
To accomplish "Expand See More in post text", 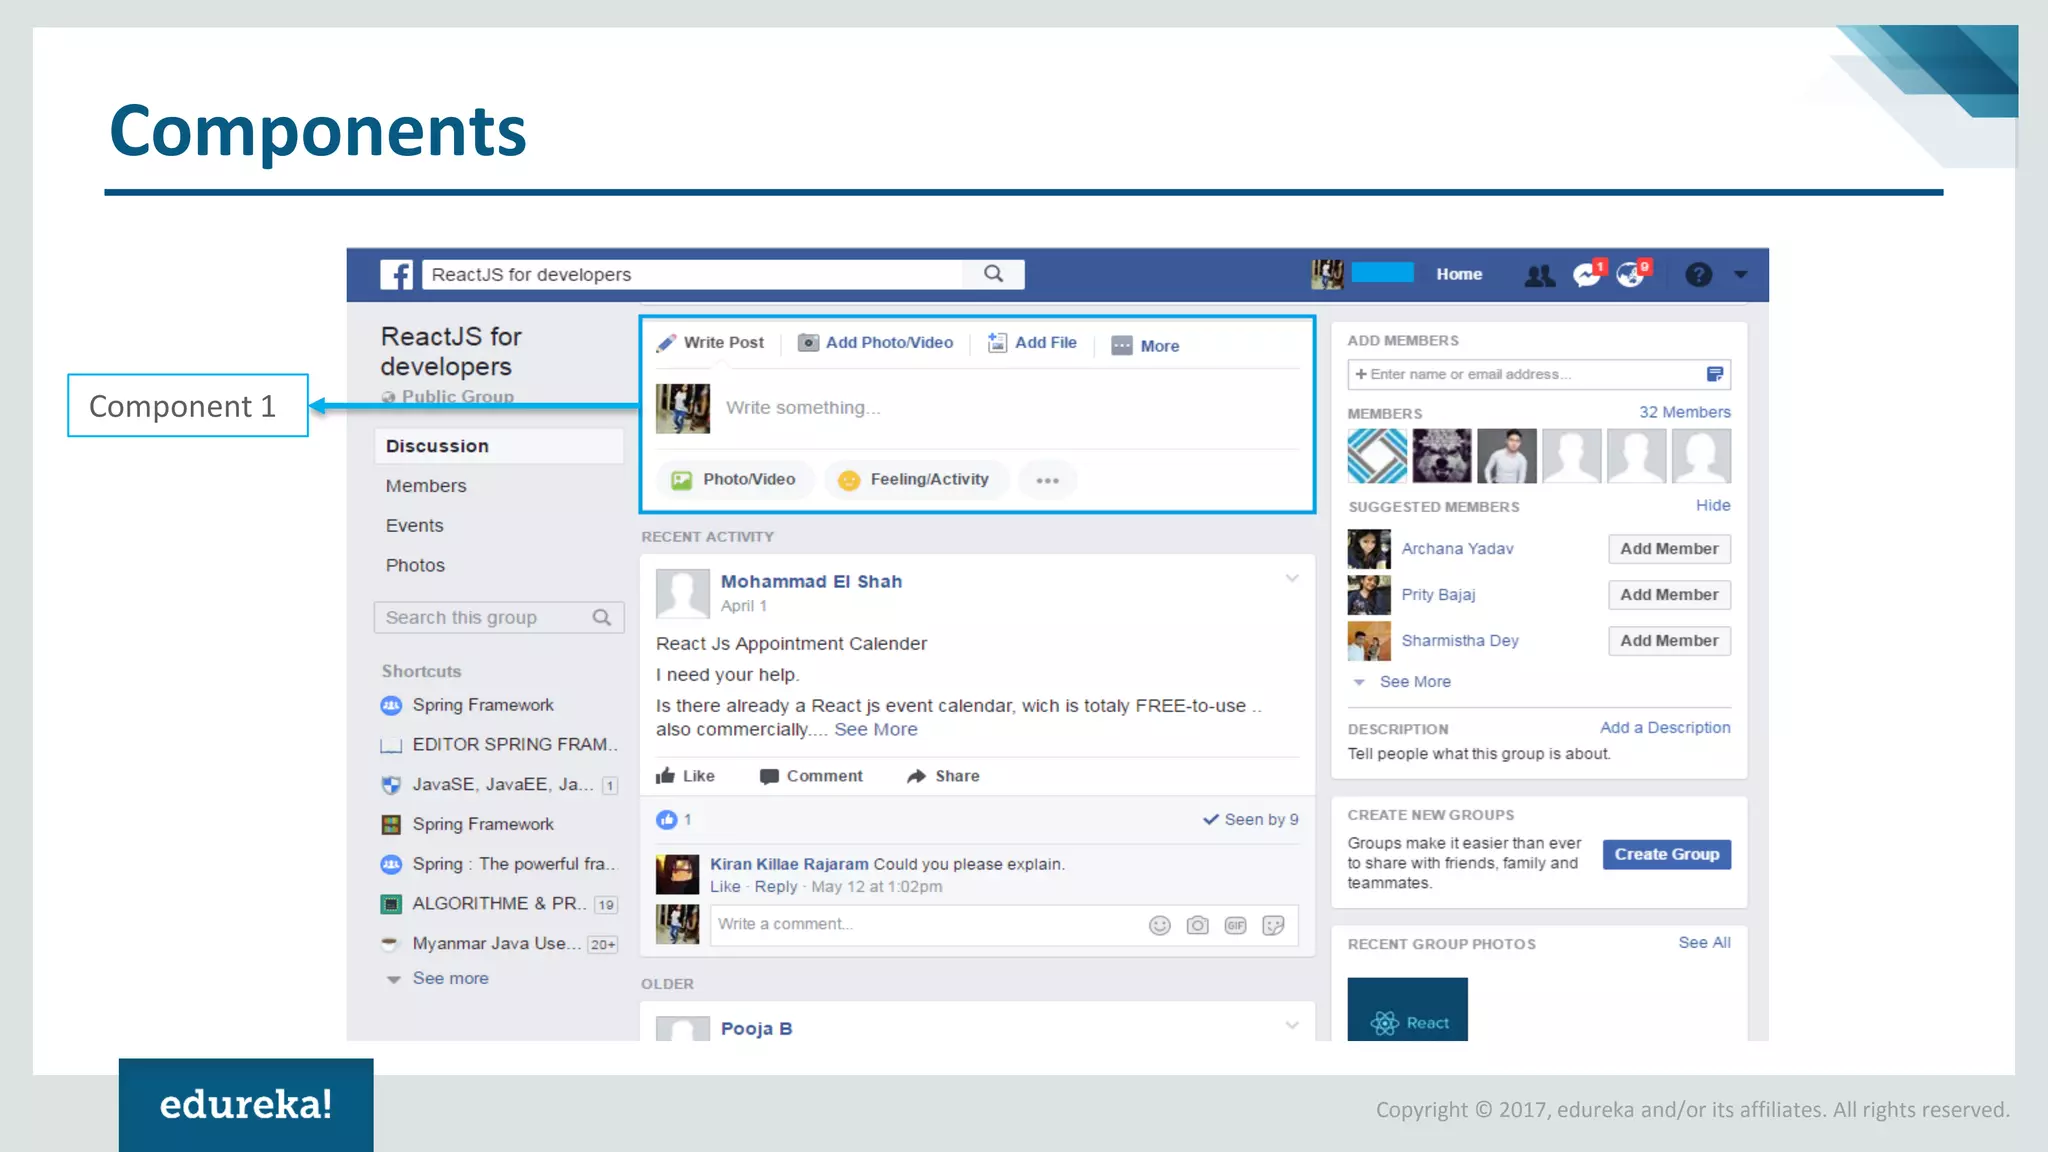I will pos(876,730).
